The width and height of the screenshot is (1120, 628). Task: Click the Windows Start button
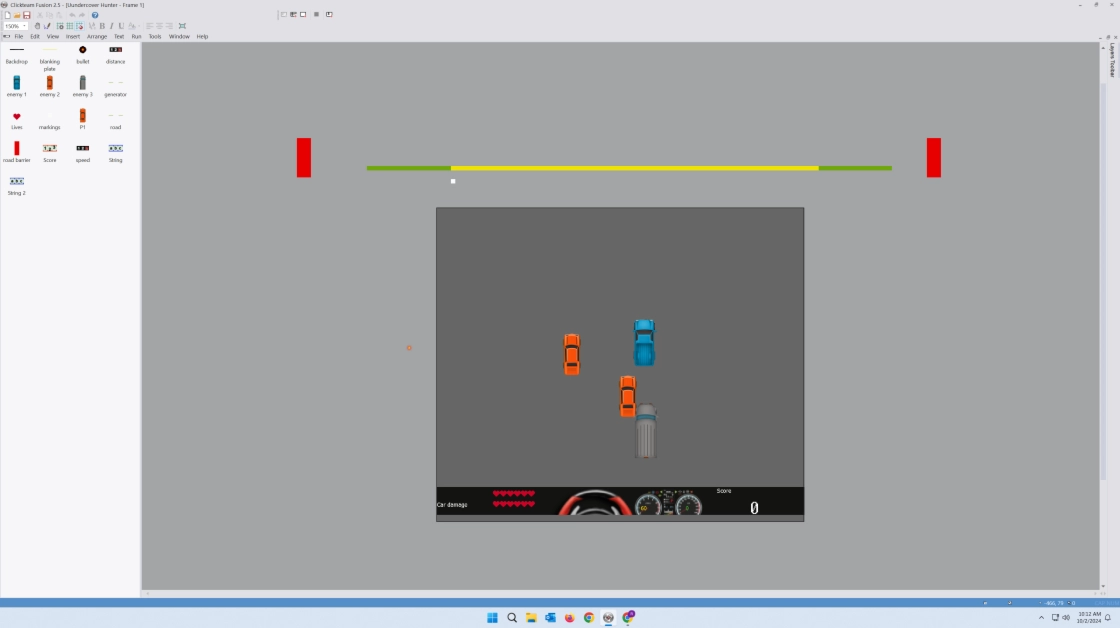492,618
